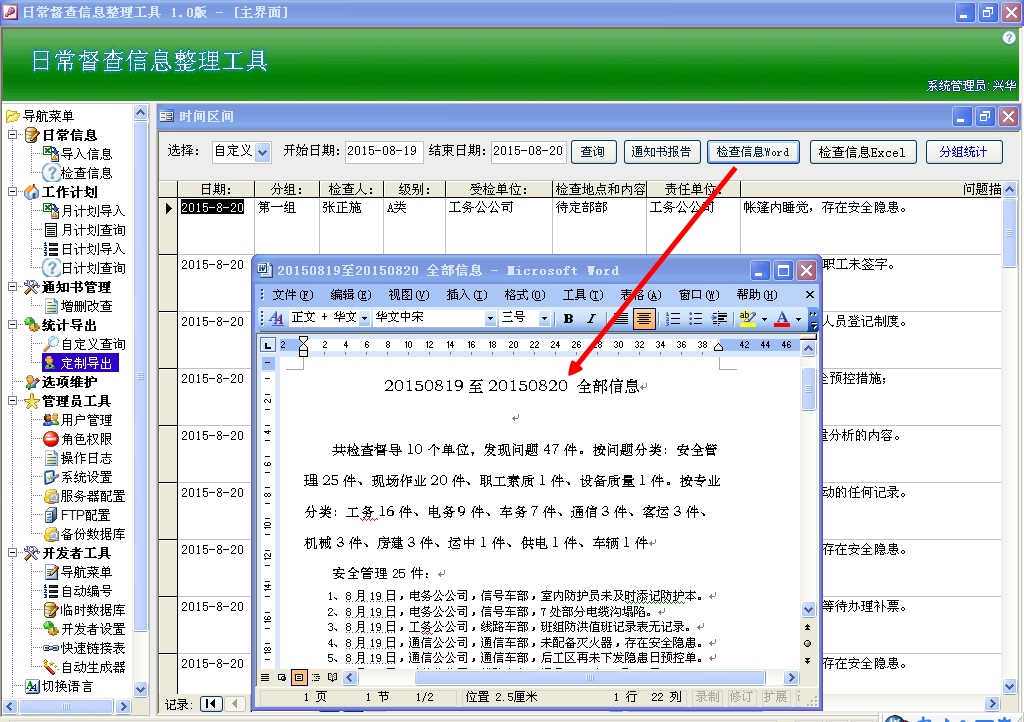Open 切换语言 item

(x=59, y=686)
